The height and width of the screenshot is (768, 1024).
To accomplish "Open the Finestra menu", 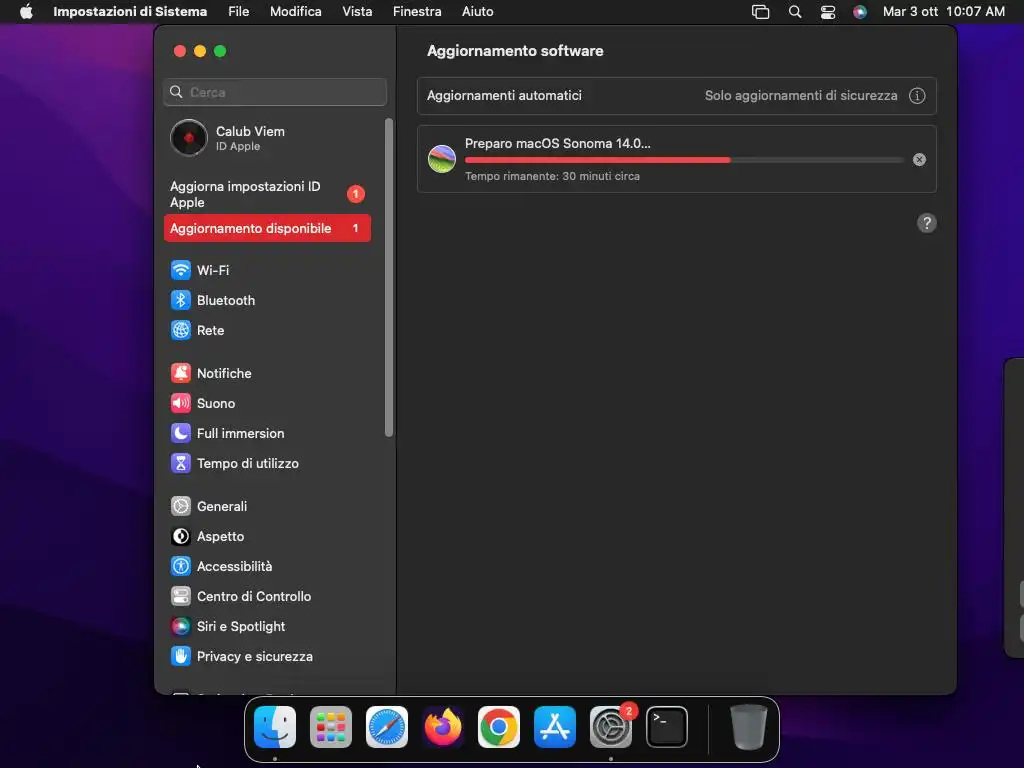I will pos(417,12).
